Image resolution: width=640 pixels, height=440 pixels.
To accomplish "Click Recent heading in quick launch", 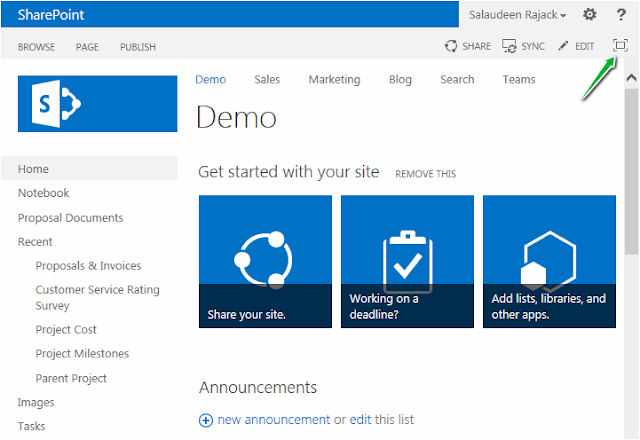I will coord(35,242).
